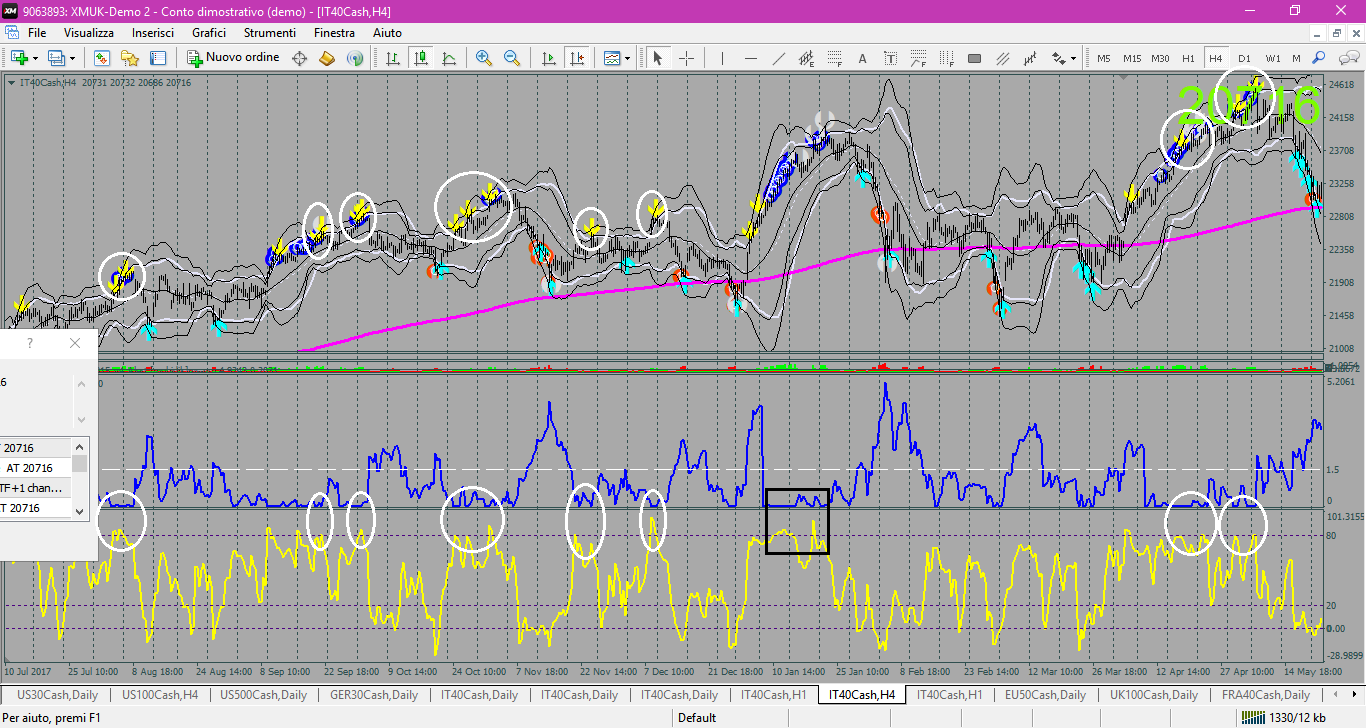Zoom out on the chart
This screenshot has width=1366, height=728.
[x=512, y=58]
